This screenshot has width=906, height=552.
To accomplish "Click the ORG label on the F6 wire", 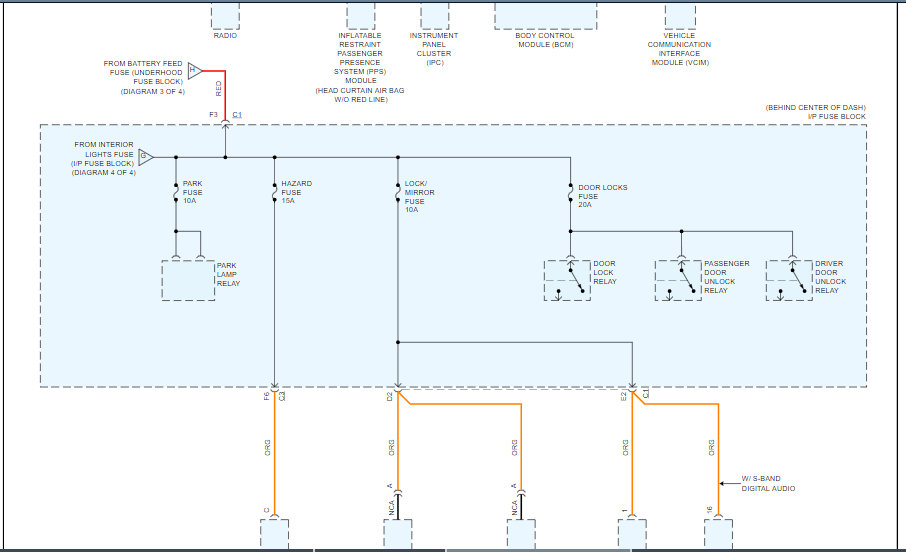I will [268, 447].
